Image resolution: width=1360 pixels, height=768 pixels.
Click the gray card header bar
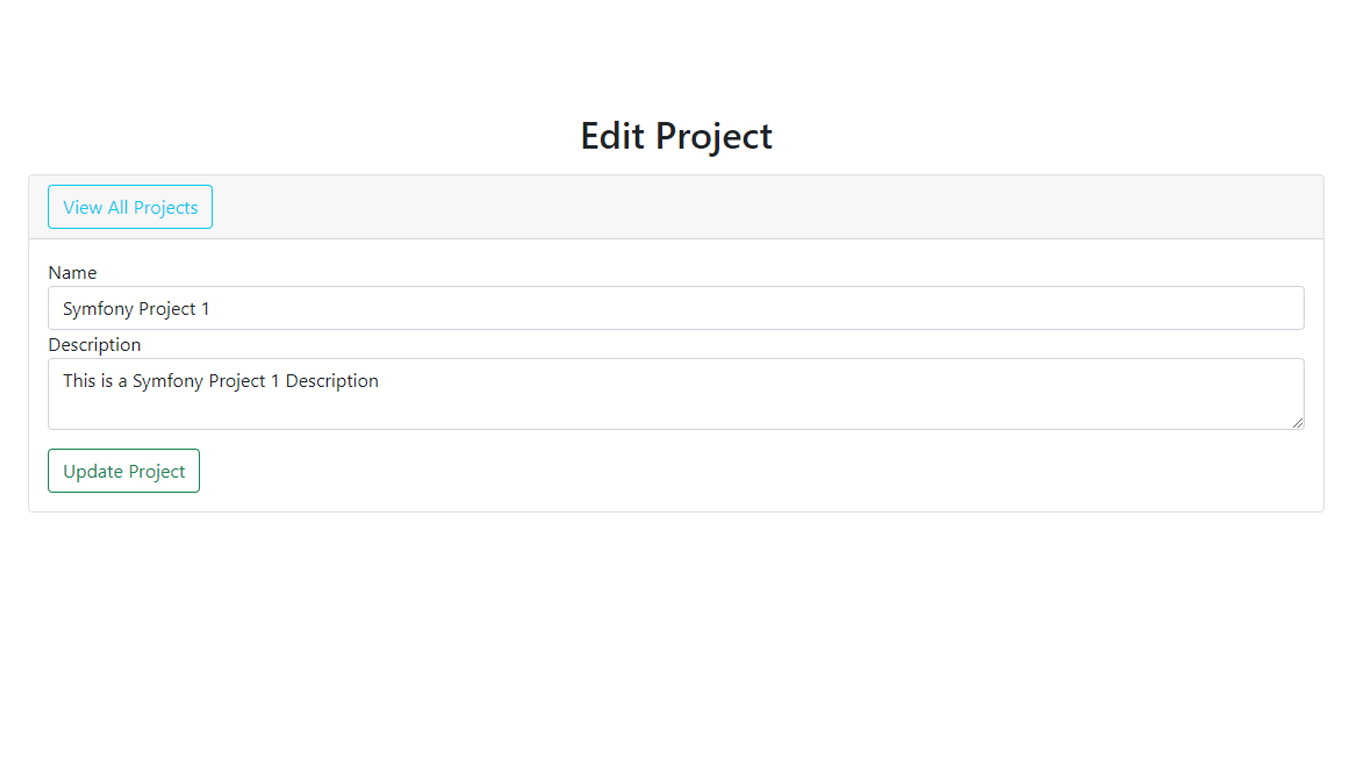coord(676,207)
